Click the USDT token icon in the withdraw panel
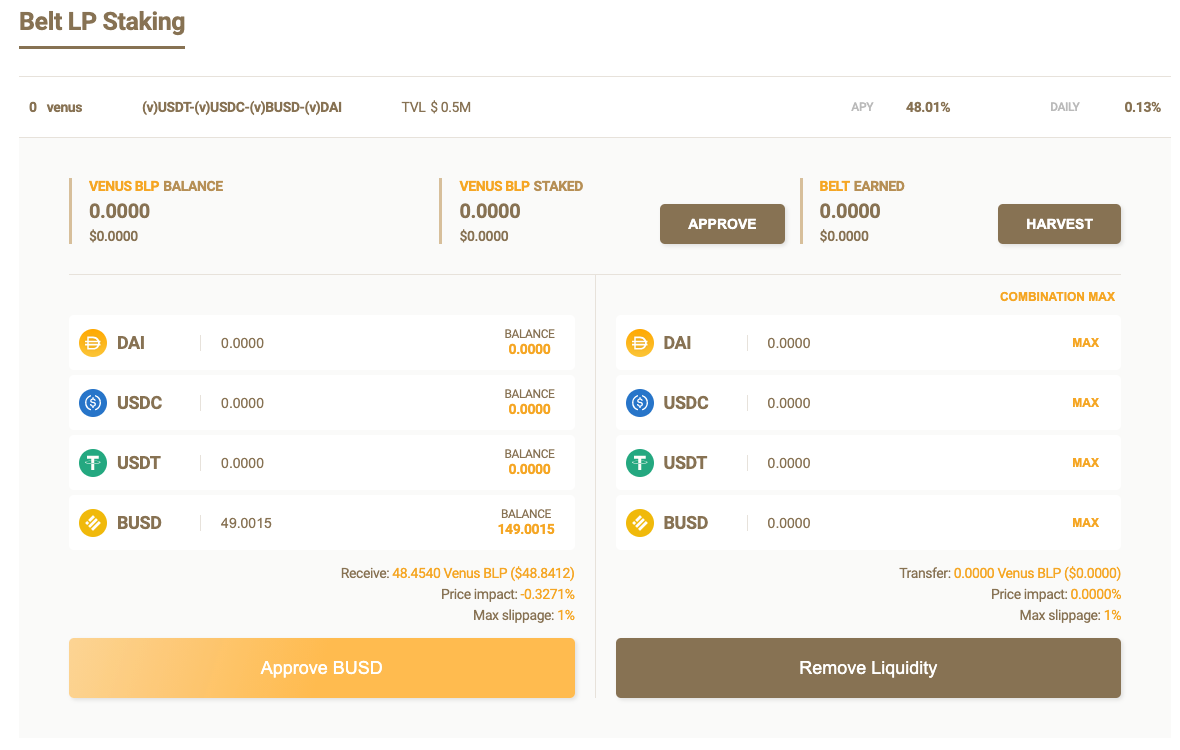Viewport: 1180px width, 750px height. (x=639, y=462)
